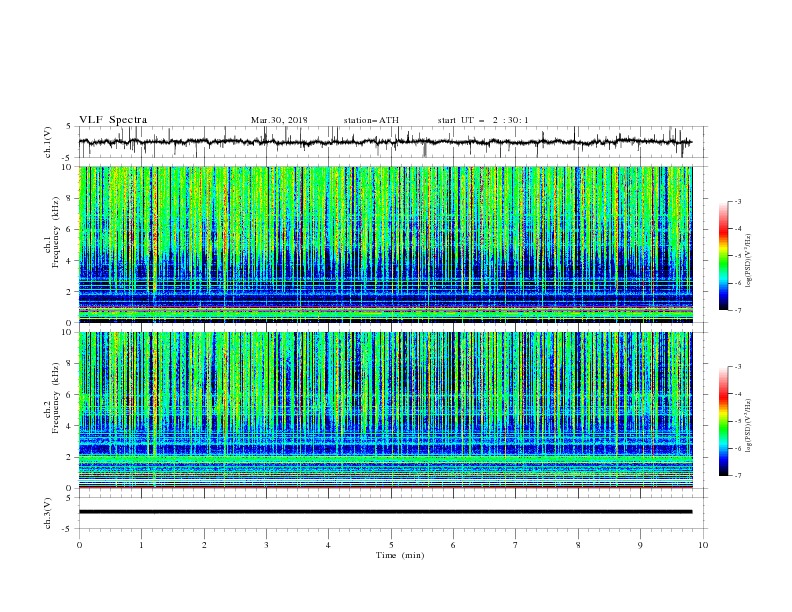The width and height of the screenshot is (792, 612).
Task: Click the flat black ch.3 voltage trace
Action: coord(385,512)
